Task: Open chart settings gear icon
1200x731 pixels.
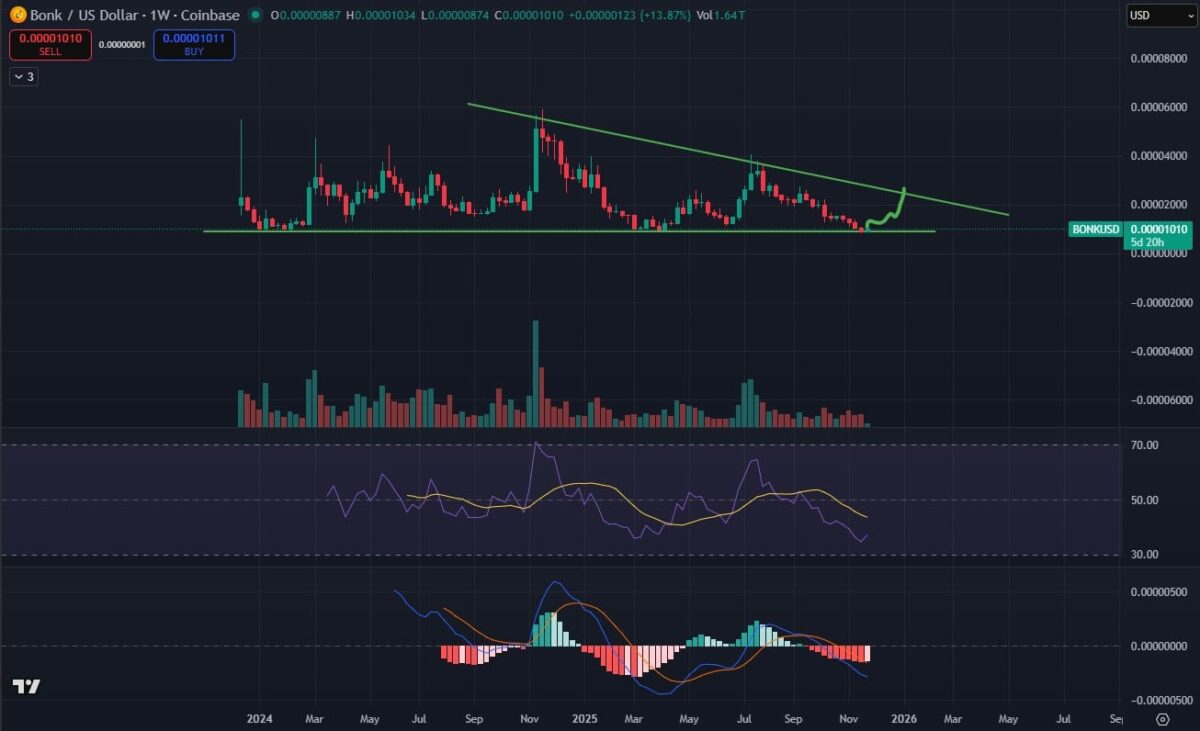Action: pyautogui.click(x=1162, y=718)
